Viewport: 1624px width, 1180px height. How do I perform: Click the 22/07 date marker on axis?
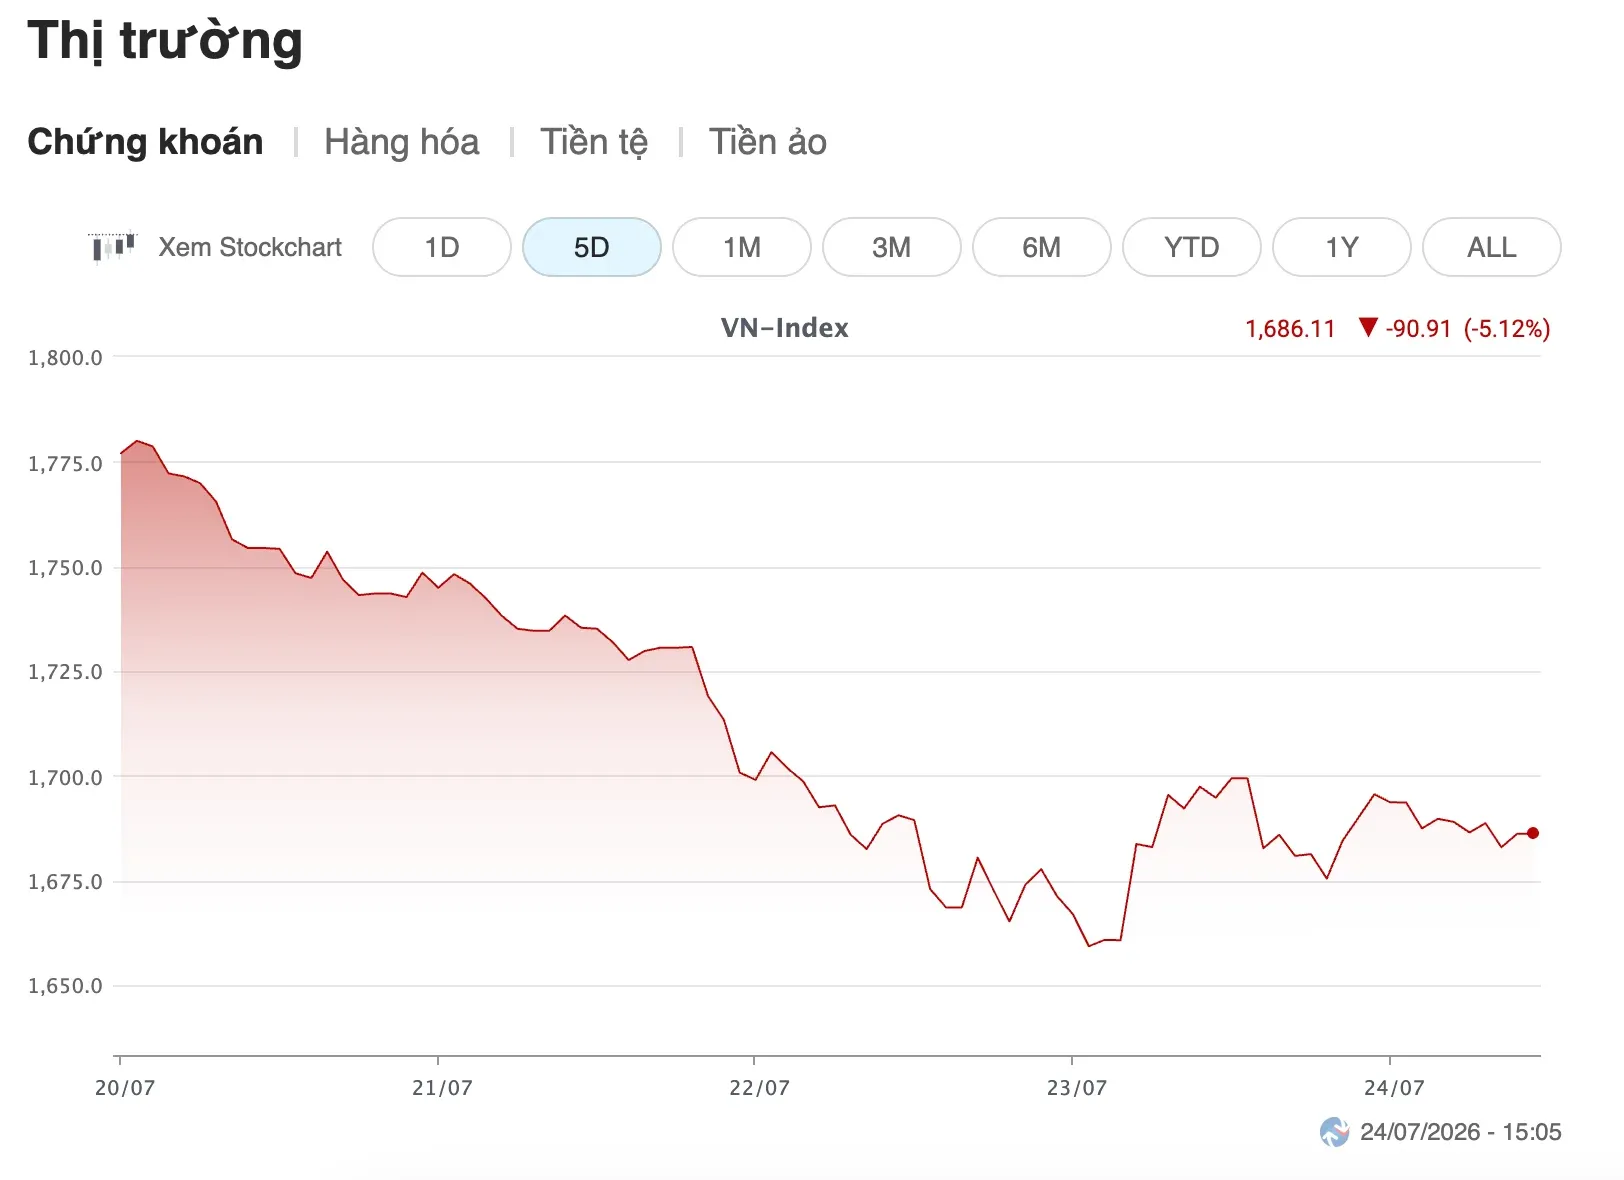click(759, 1088)
